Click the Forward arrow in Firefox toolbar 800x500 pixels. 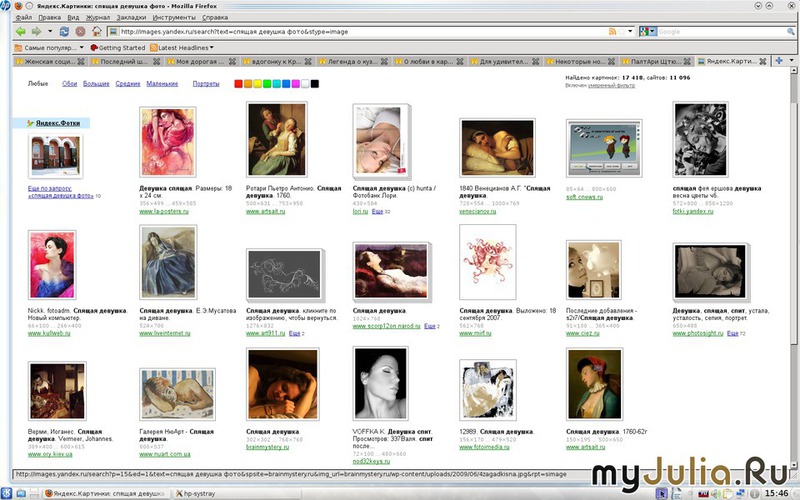coord(36,32)
